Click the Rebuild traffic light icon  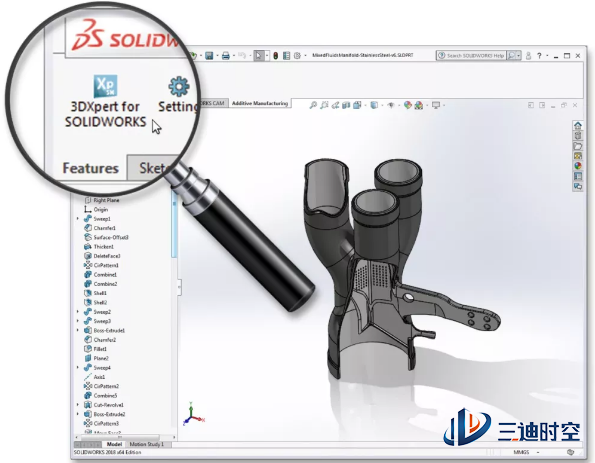pyautogui.click(x=275, y=56)
